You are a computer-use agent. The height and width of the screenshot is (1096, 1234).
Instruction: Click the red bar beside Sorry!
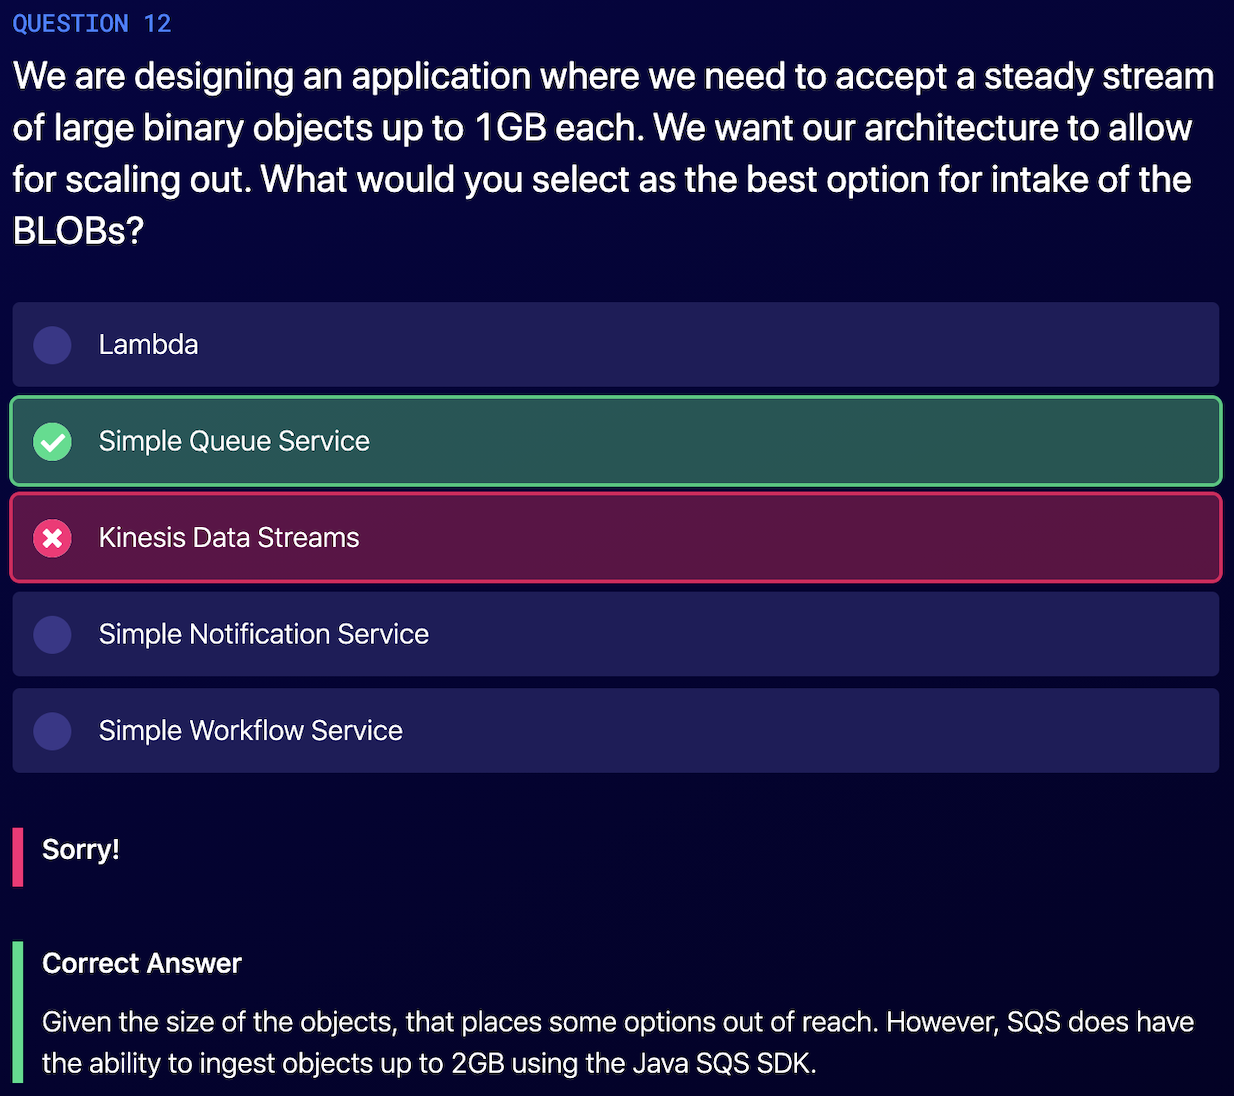click(x=18, y=857)
